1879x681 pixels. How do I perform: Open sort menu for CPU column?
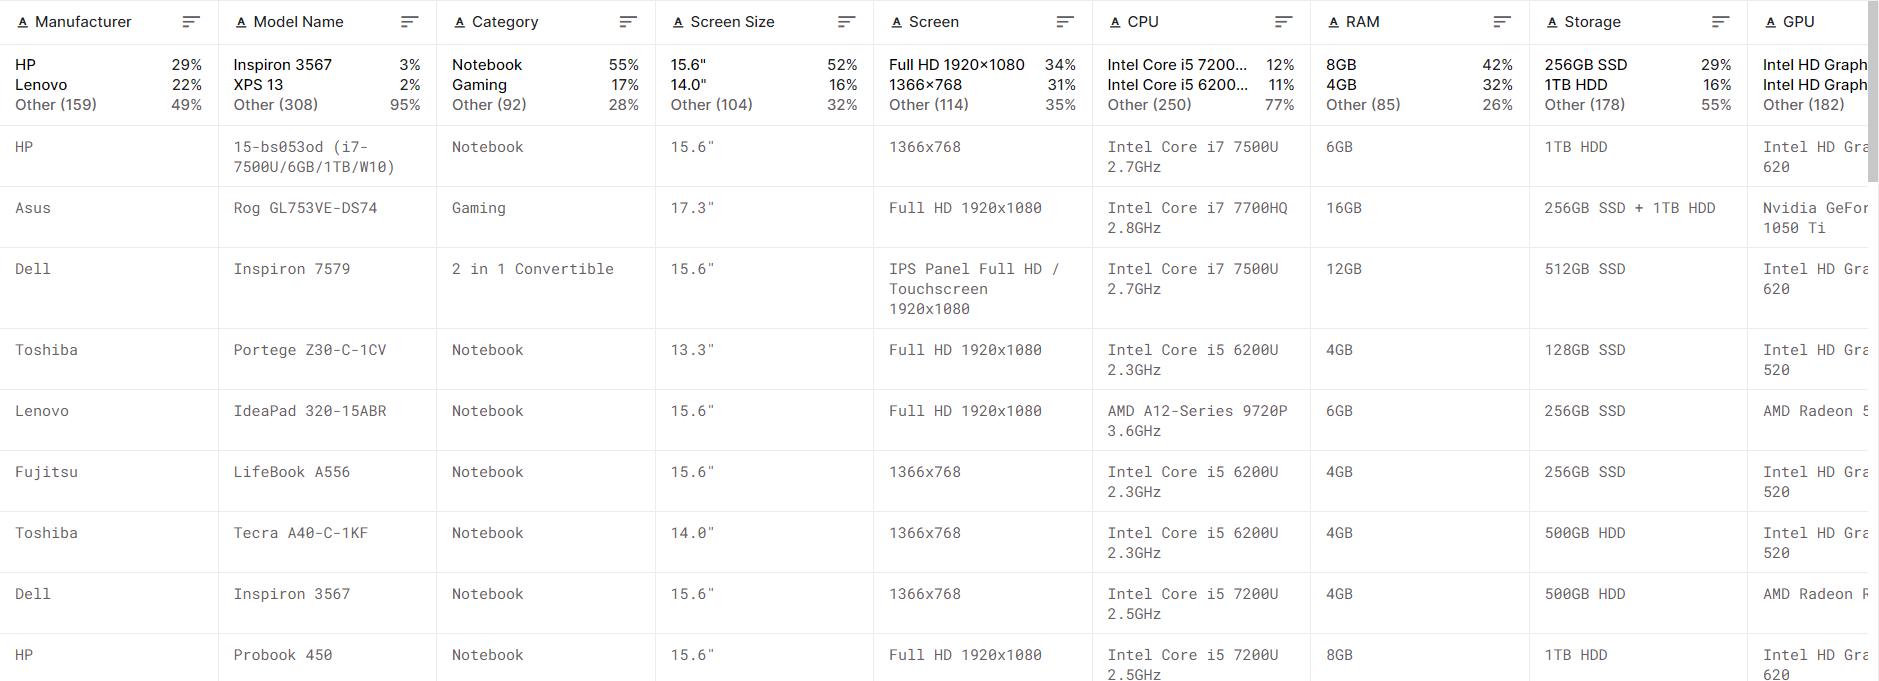(1284, 22)
